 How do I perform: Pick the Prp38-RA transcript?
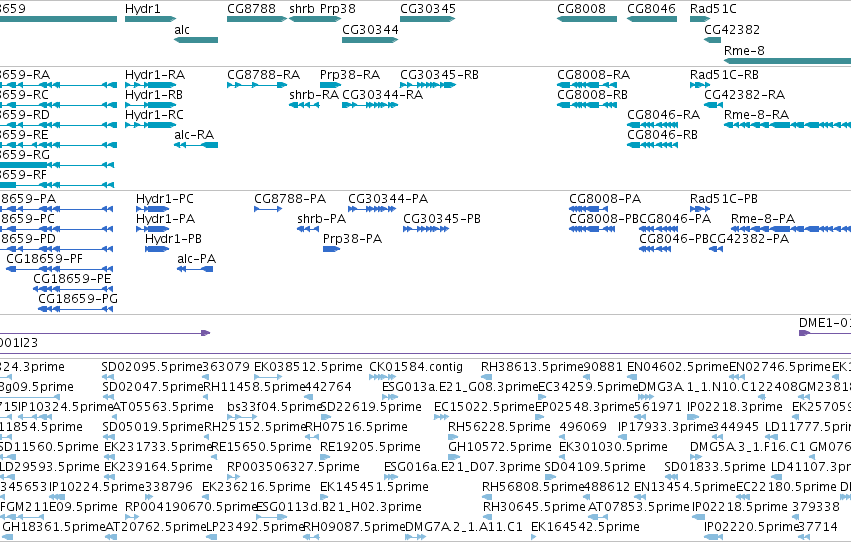350,75
